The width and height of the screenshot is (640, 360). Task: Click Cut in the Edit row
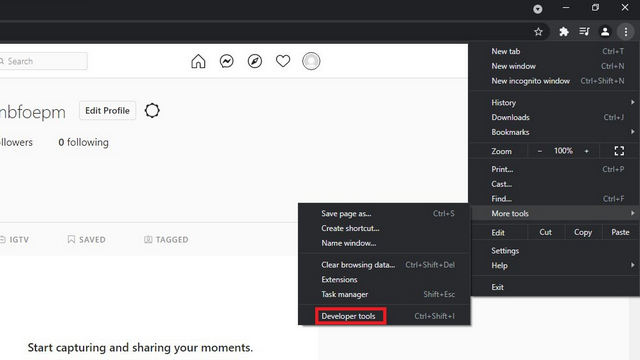546,232
